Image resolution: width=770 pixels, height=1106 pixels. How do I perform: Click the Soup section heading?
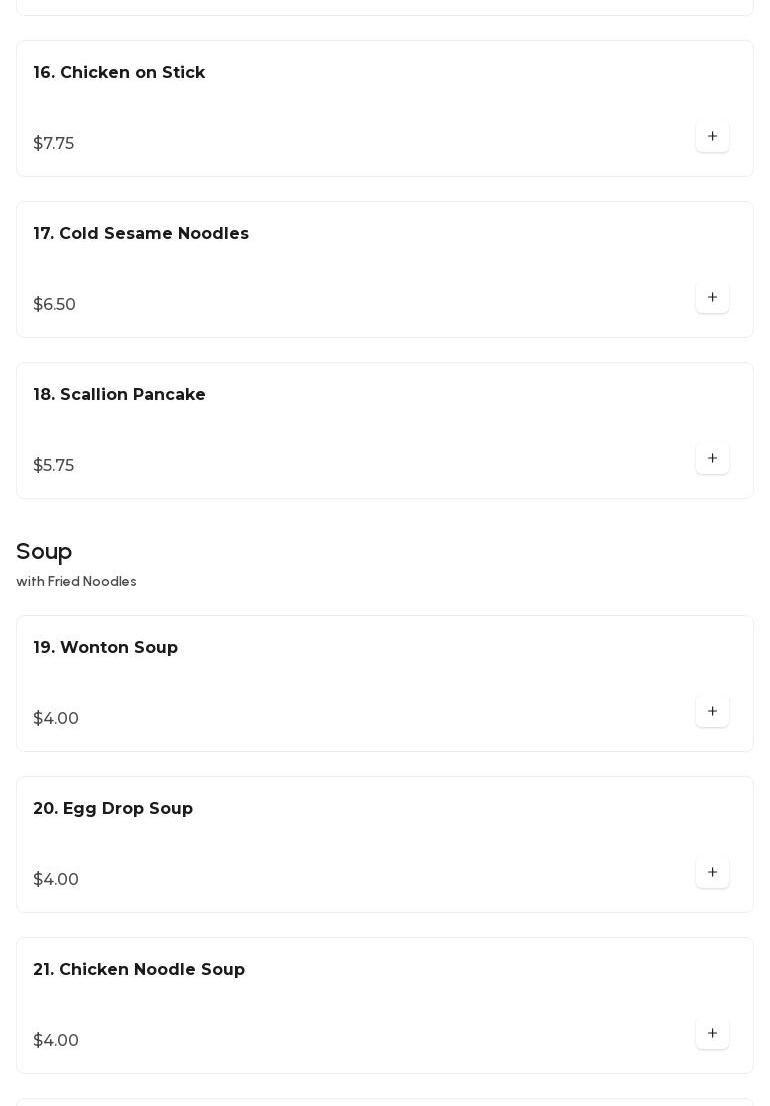click(x=44, y=552)
